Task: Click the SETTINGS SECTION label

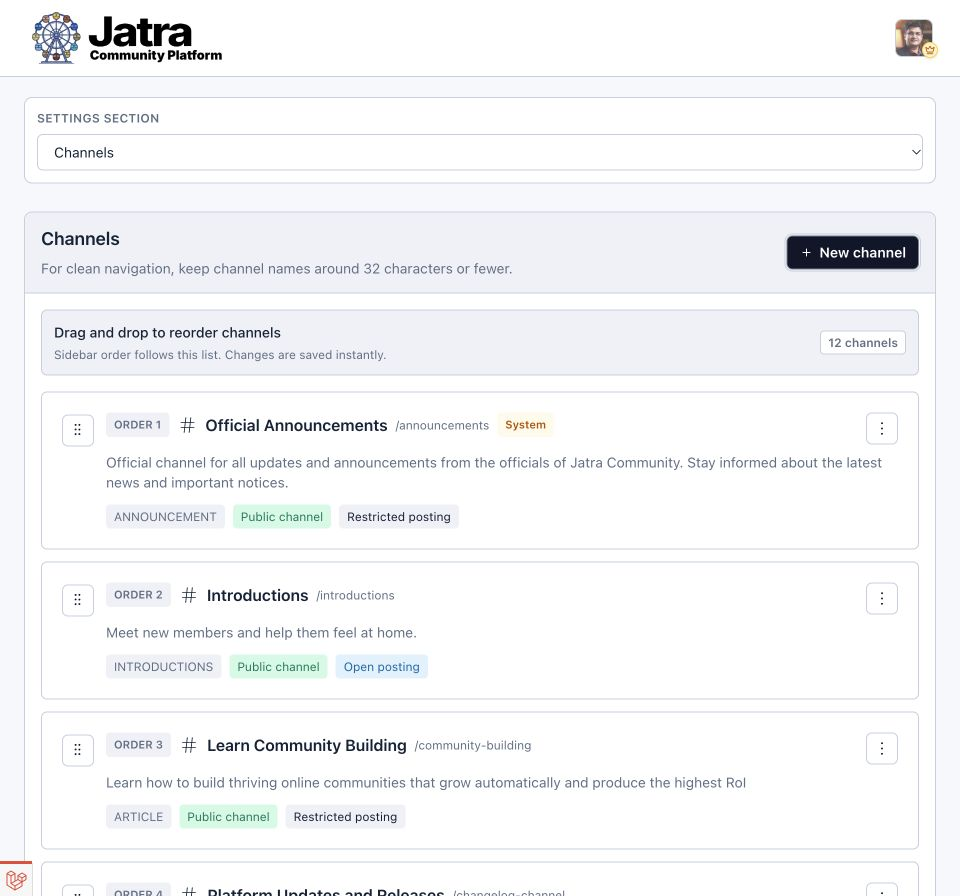Action: tap(98, 118)
